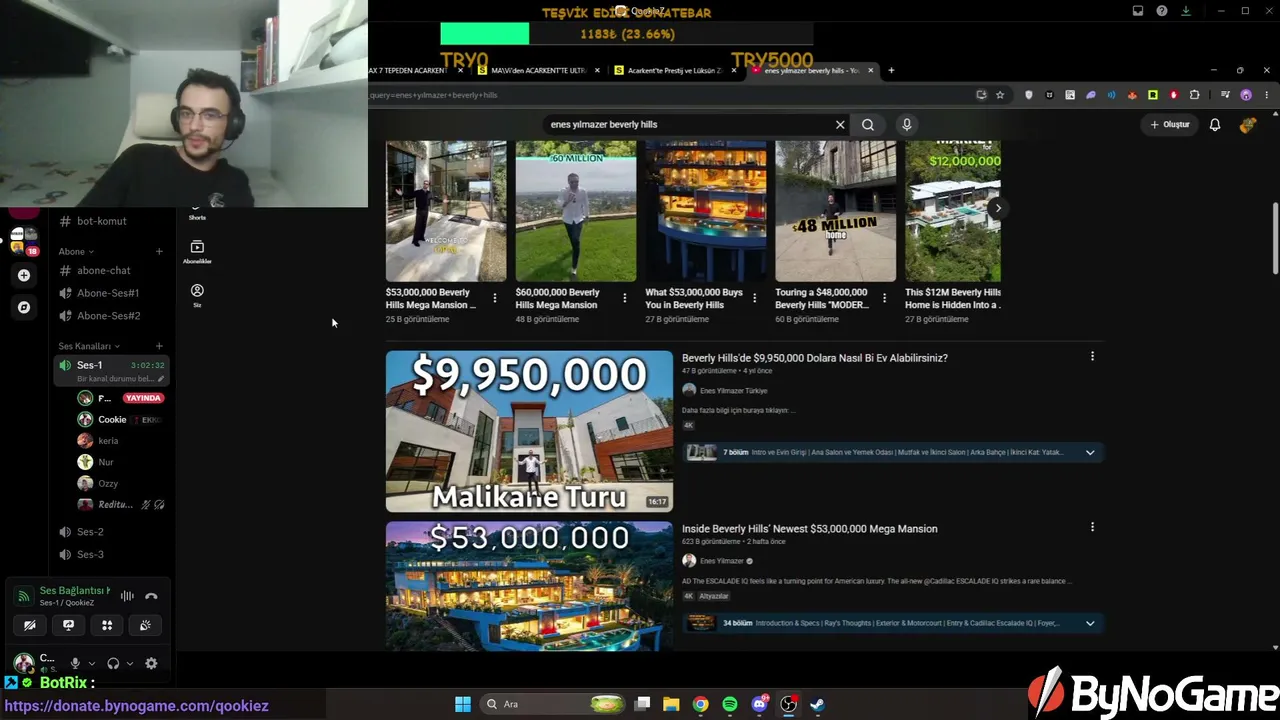Open Discord server discovery compass
The image size is (1280, 720).
pos(24,307)
